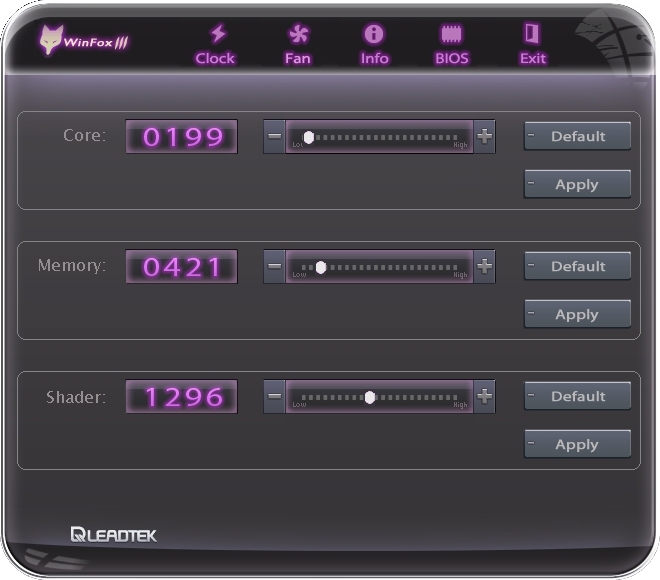
Task: Decrease Shader clock with minus button
Action: pos(274,396)
